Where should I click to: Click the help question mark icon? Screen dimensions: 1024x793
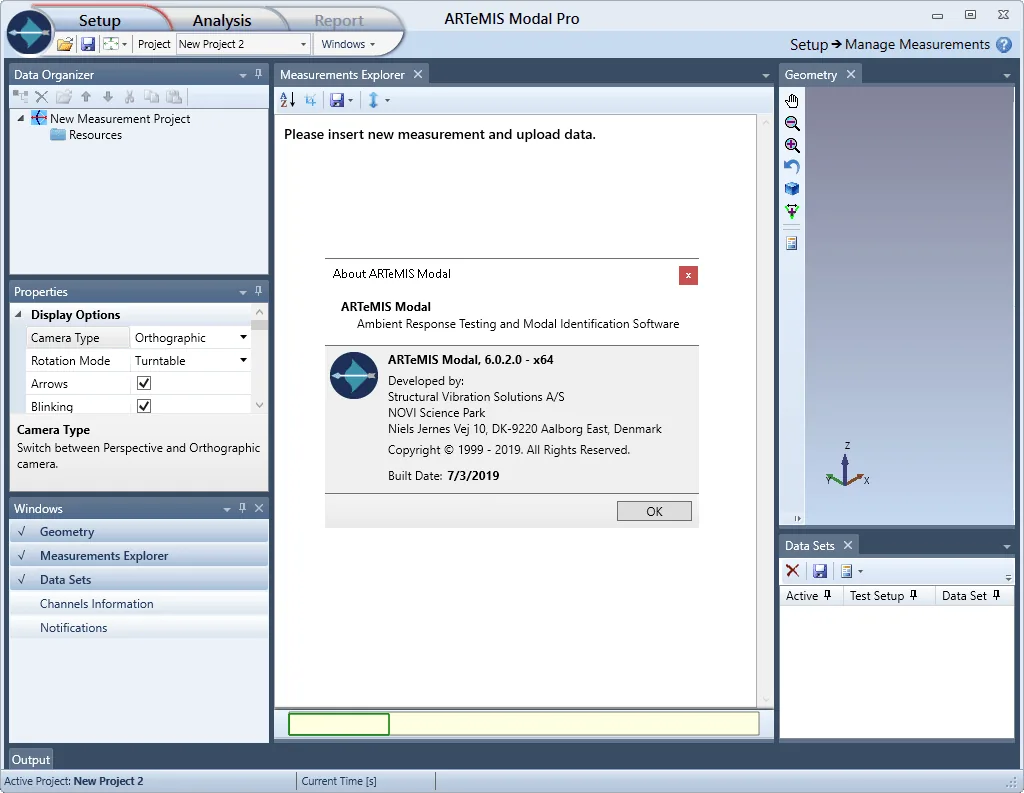[1004, 44]
